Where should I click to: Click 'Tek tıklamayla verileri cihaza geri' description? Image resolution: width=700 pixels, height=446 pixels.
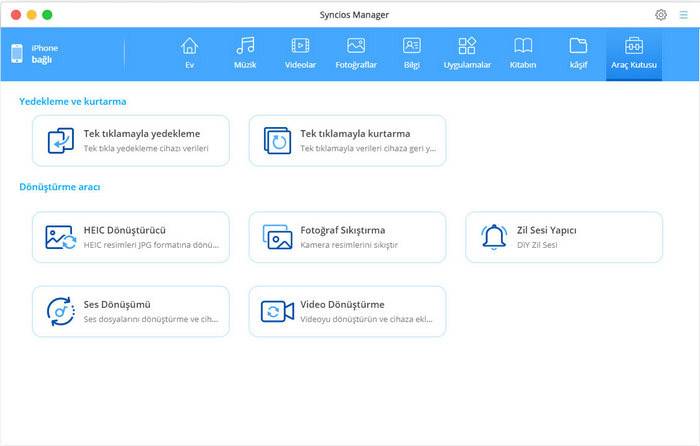point(368,149)
